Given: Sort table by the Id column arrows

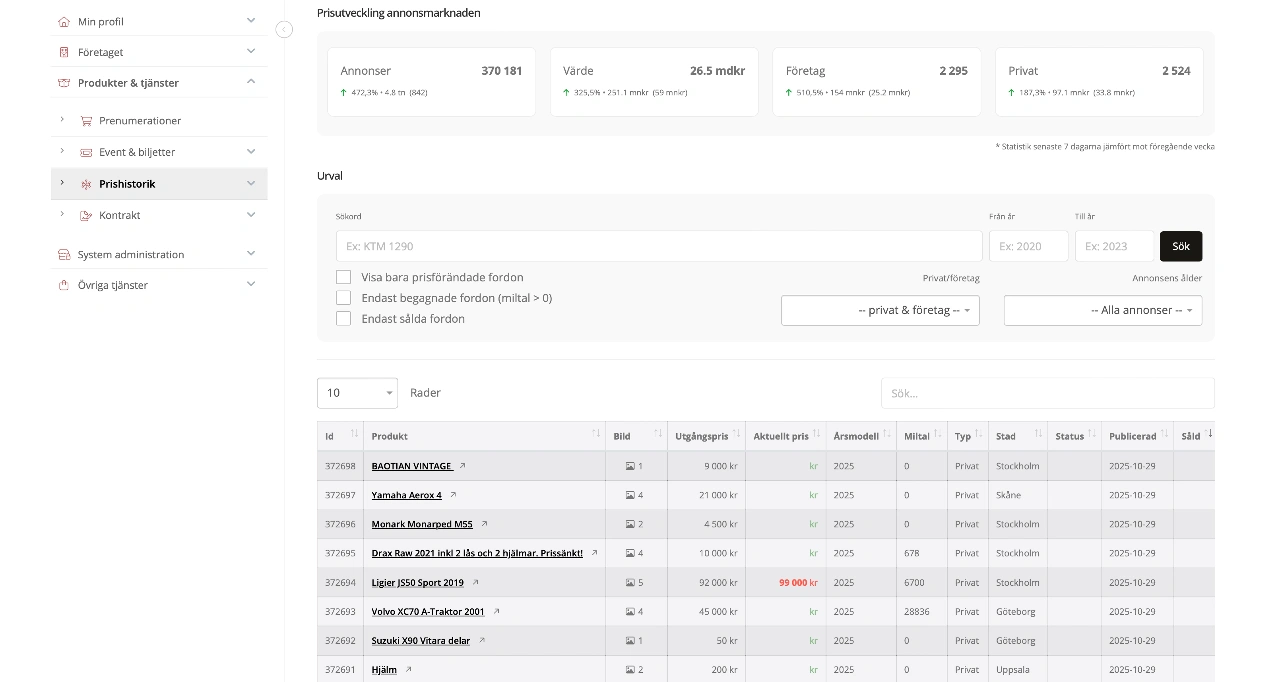Looking at the screenshot, I should 354,434.
